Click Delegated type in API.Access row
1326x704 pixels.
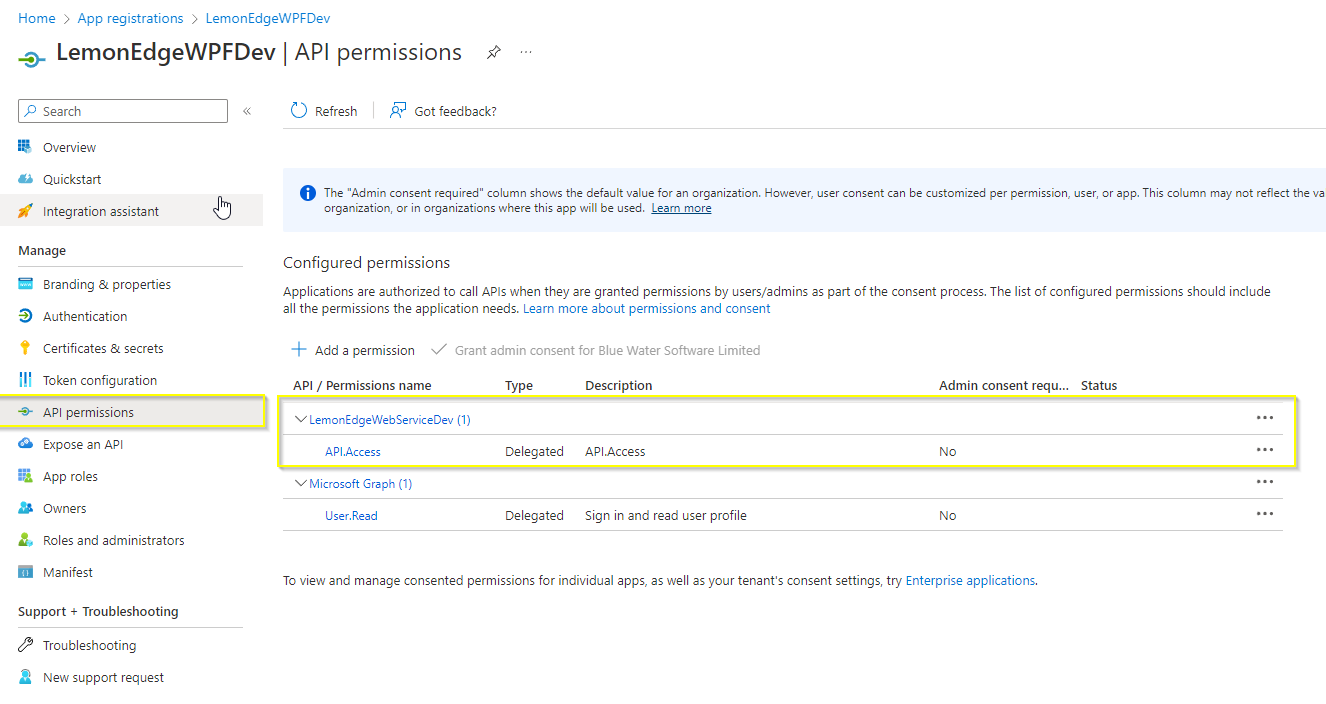(534, 452)
